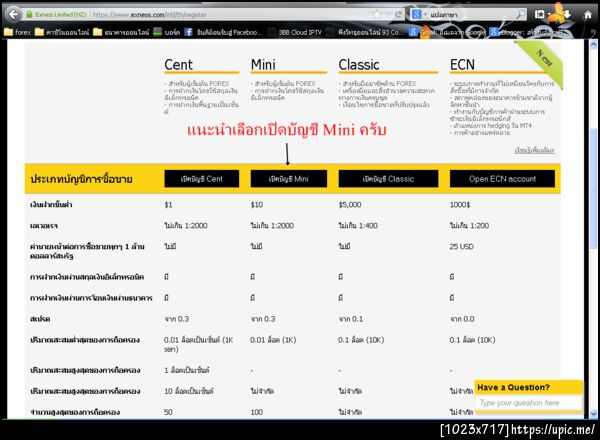Image resolution: width=600 pixels, height=440 pixels.
Task: Open the downloads arrow icon
Action: click(x=567, y=15)
